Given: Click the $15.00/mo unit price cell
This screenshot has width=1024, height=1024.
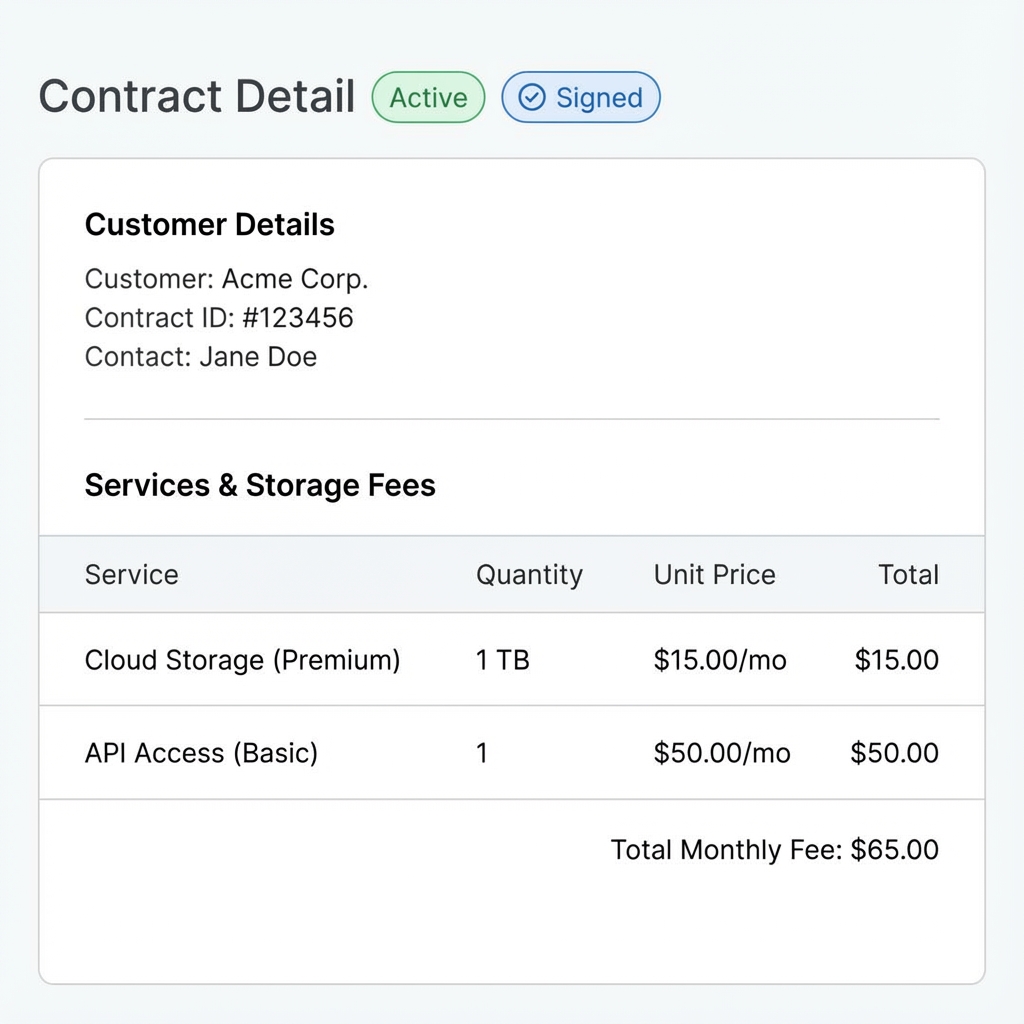Looking at the screenshot, I should tap(720, 660).
